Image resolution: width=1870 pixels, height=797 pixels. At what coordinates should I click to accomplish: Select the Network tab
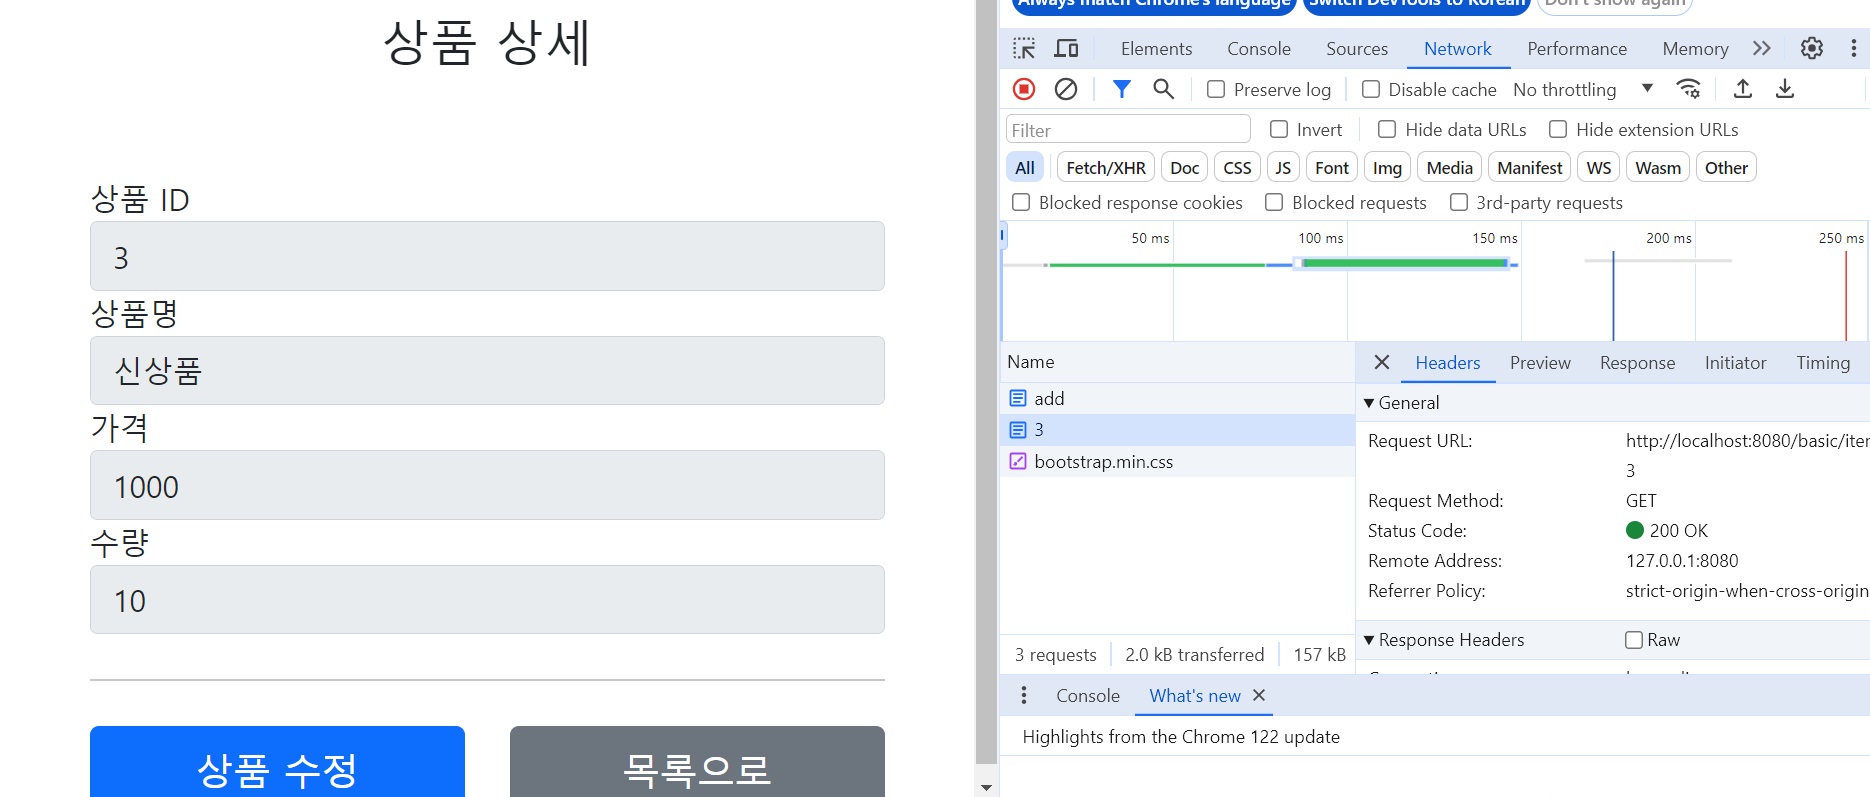point(1458,48)
